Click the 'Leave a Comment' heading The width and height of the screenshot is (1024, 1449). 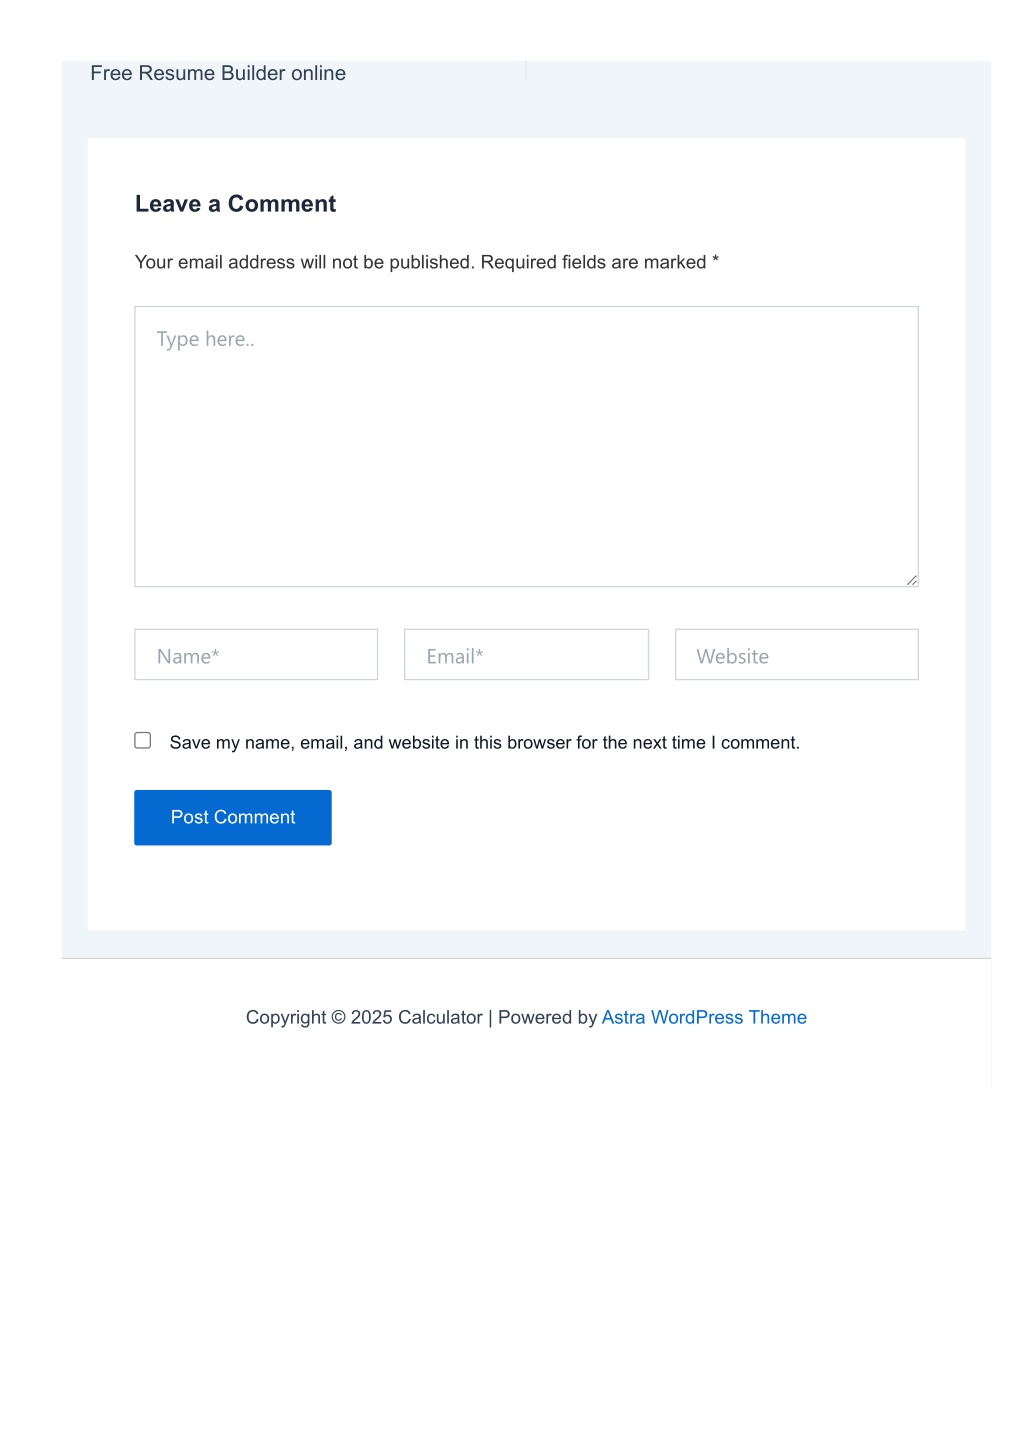[235, 204]
